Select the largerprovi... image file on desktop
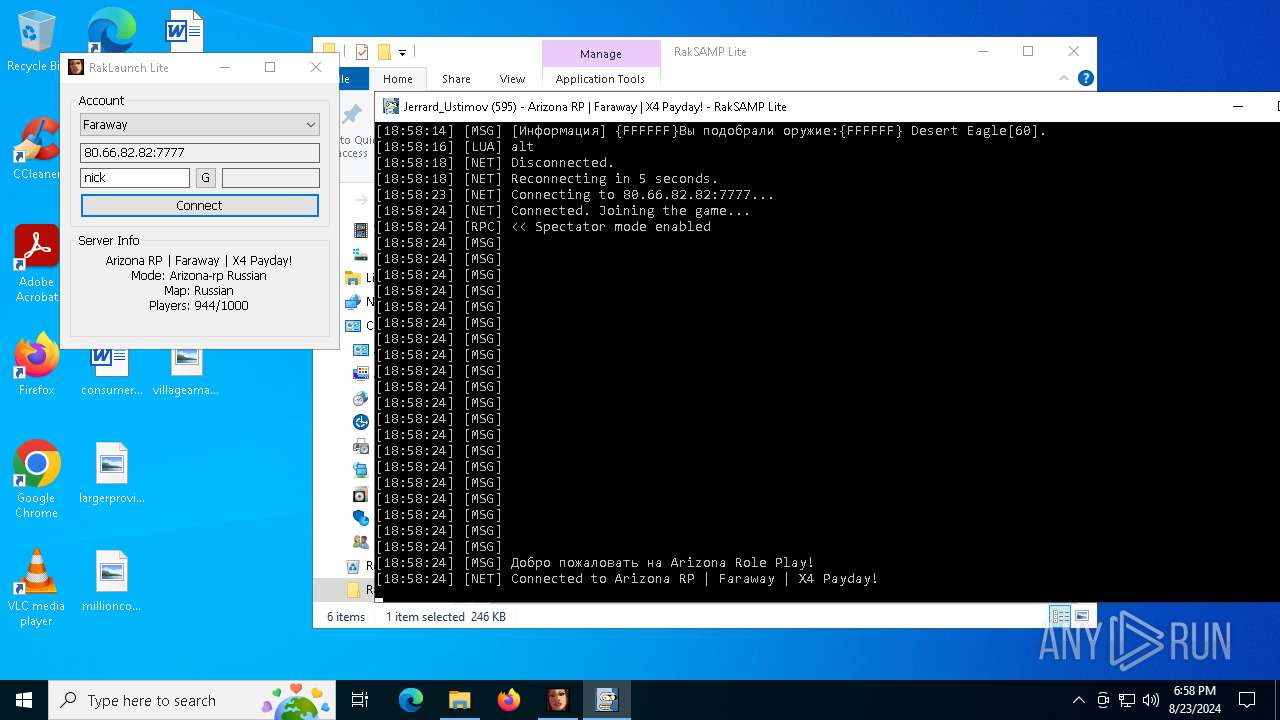 pyautogui.click(x=112, y=473)
